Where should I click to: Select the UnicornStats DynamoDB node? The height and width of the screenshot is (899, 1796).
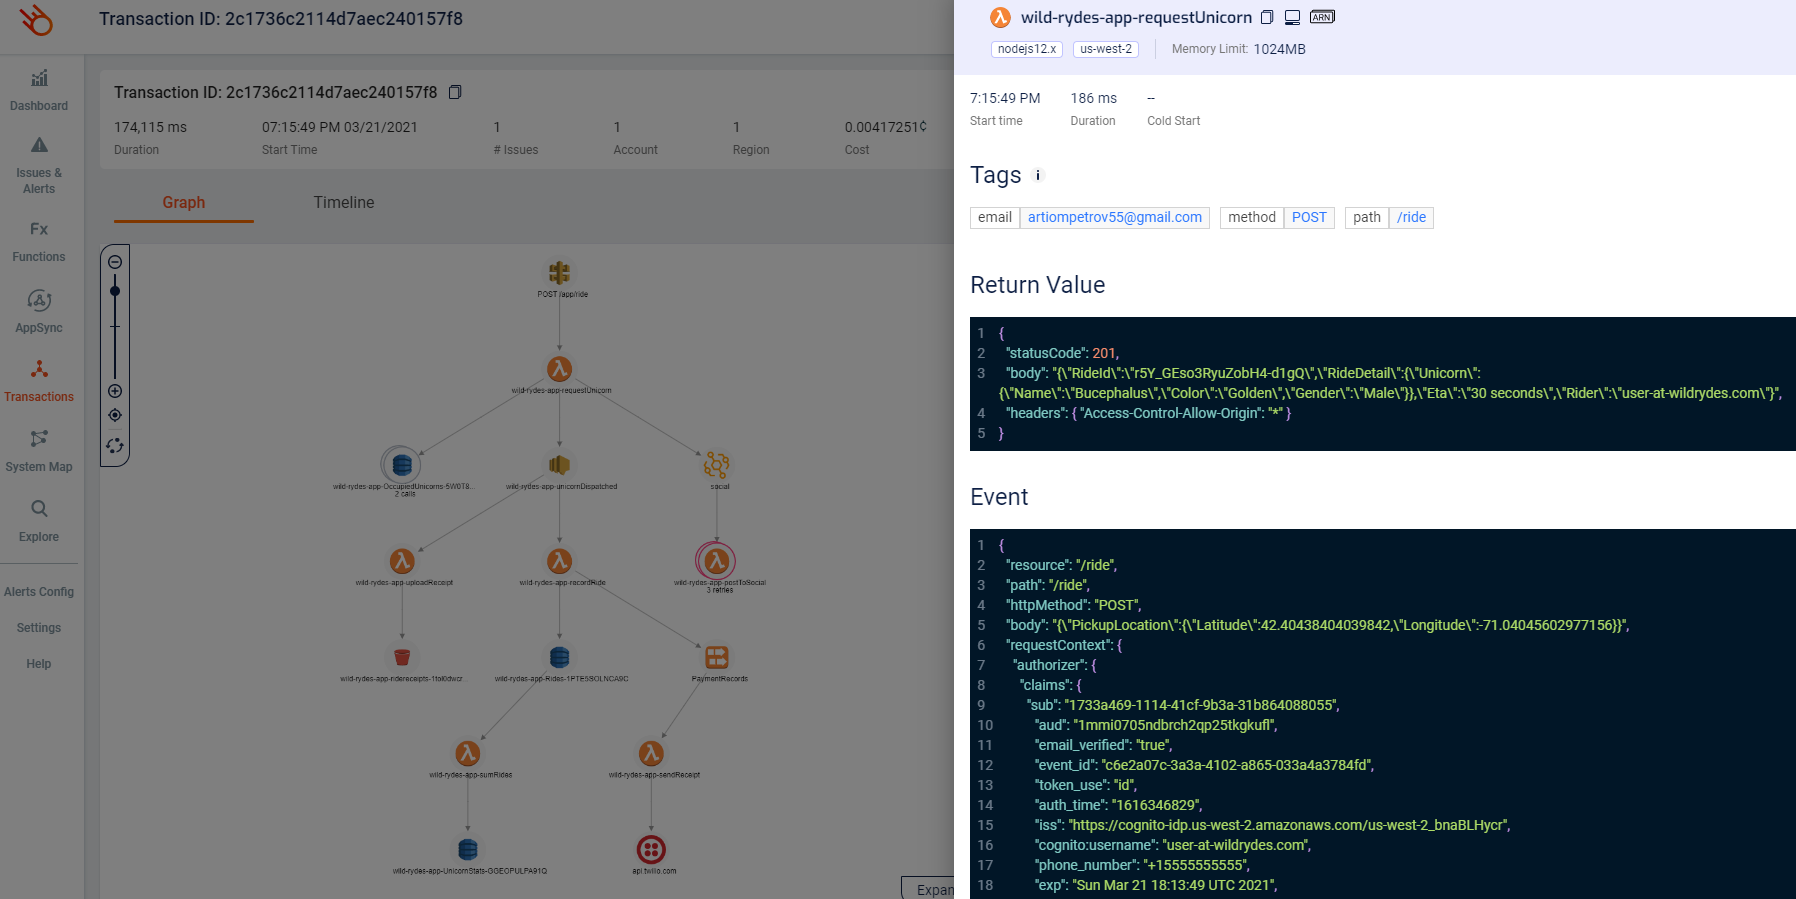467,849
